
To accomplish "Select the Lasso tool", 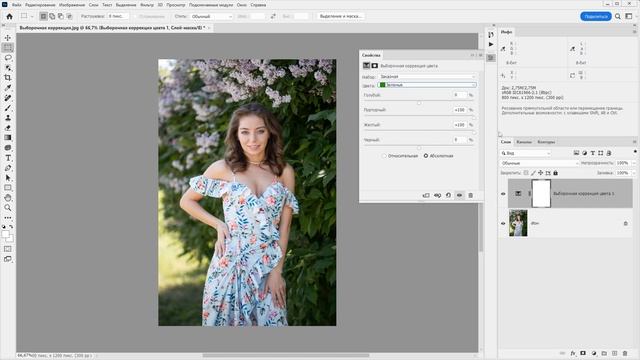I will 8,58.
